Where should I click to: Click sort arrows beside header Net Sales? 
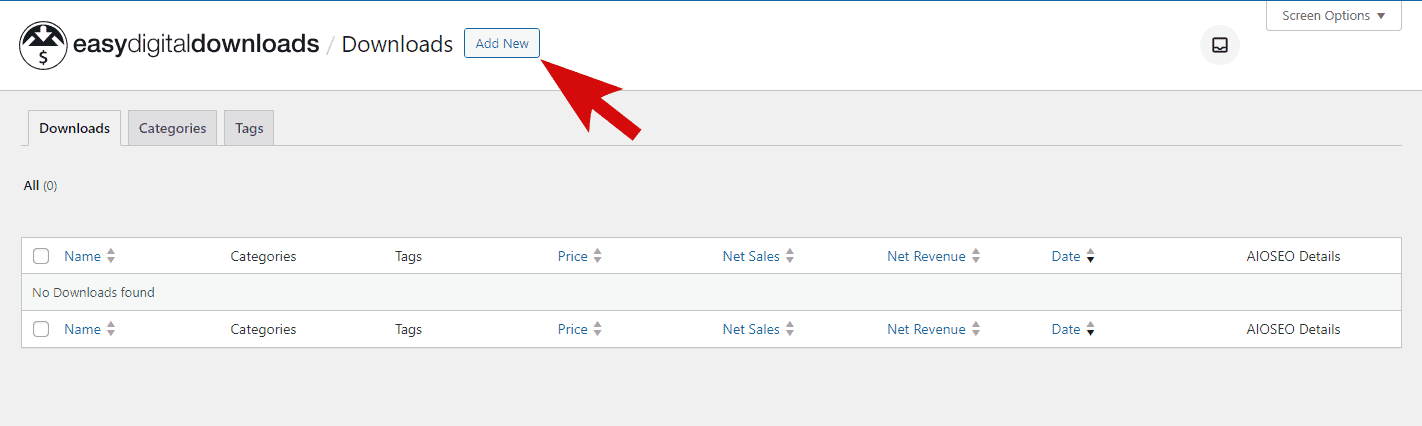tap(789, 256)
